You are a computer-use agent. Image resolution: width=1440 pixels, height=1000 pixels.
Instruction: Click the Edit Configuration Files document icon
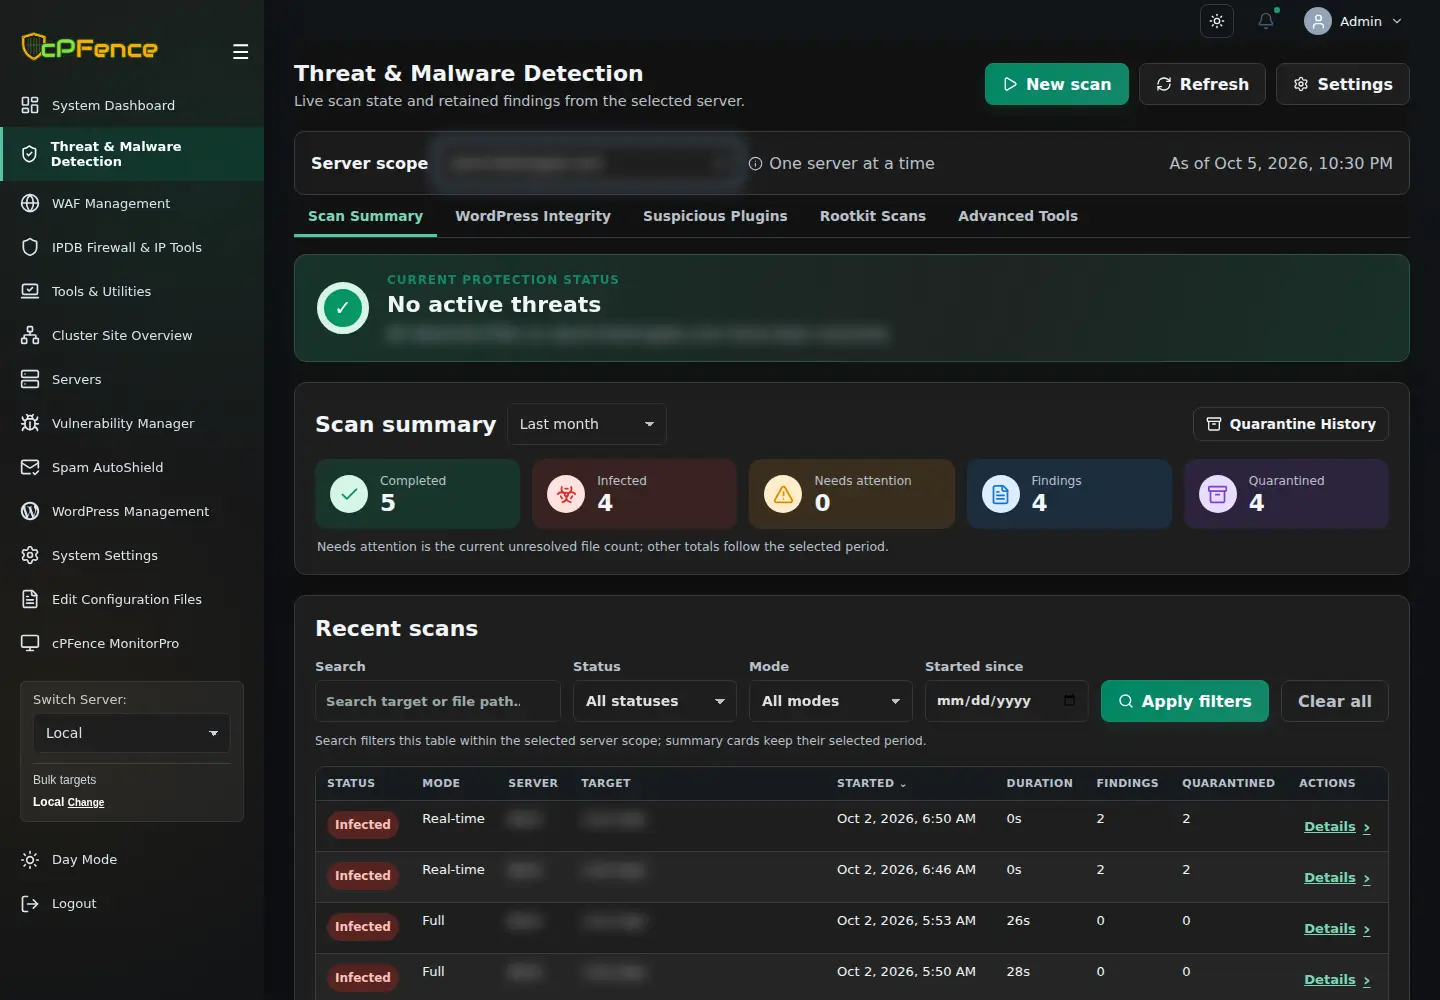click(30, 599)
